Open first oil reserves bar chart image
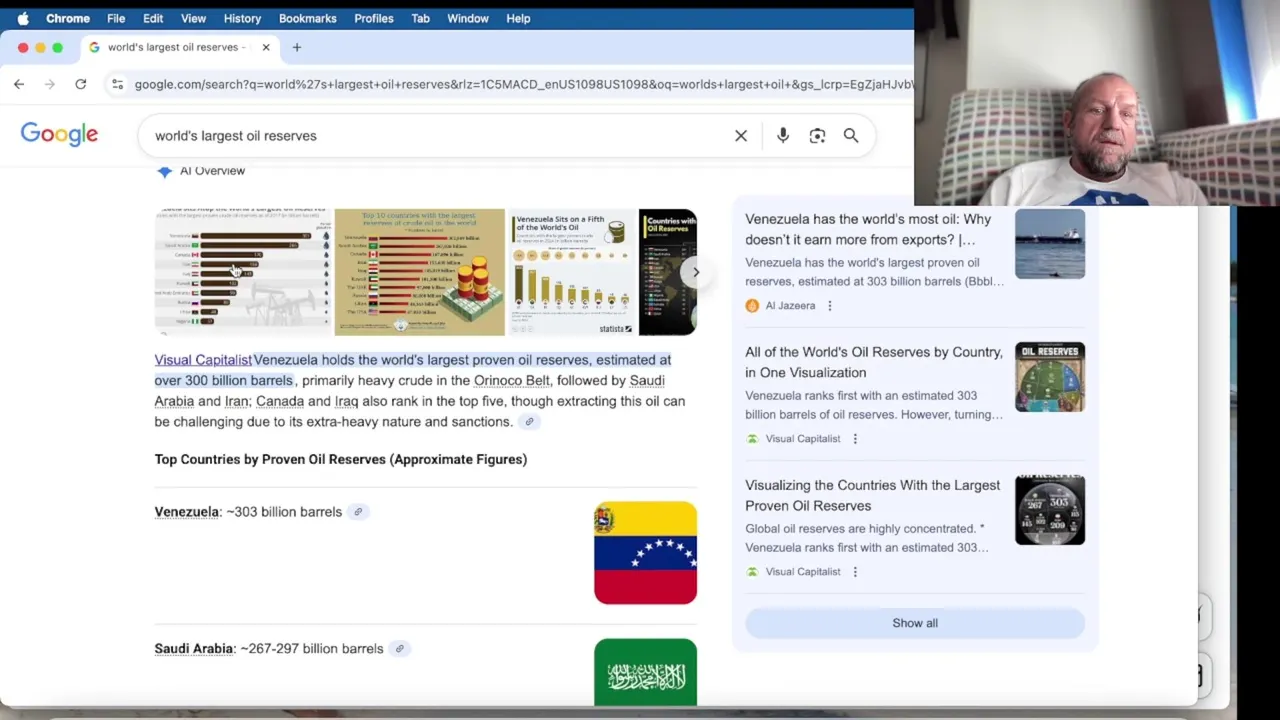Viewport: 1280px width, 720px height. 242,271
